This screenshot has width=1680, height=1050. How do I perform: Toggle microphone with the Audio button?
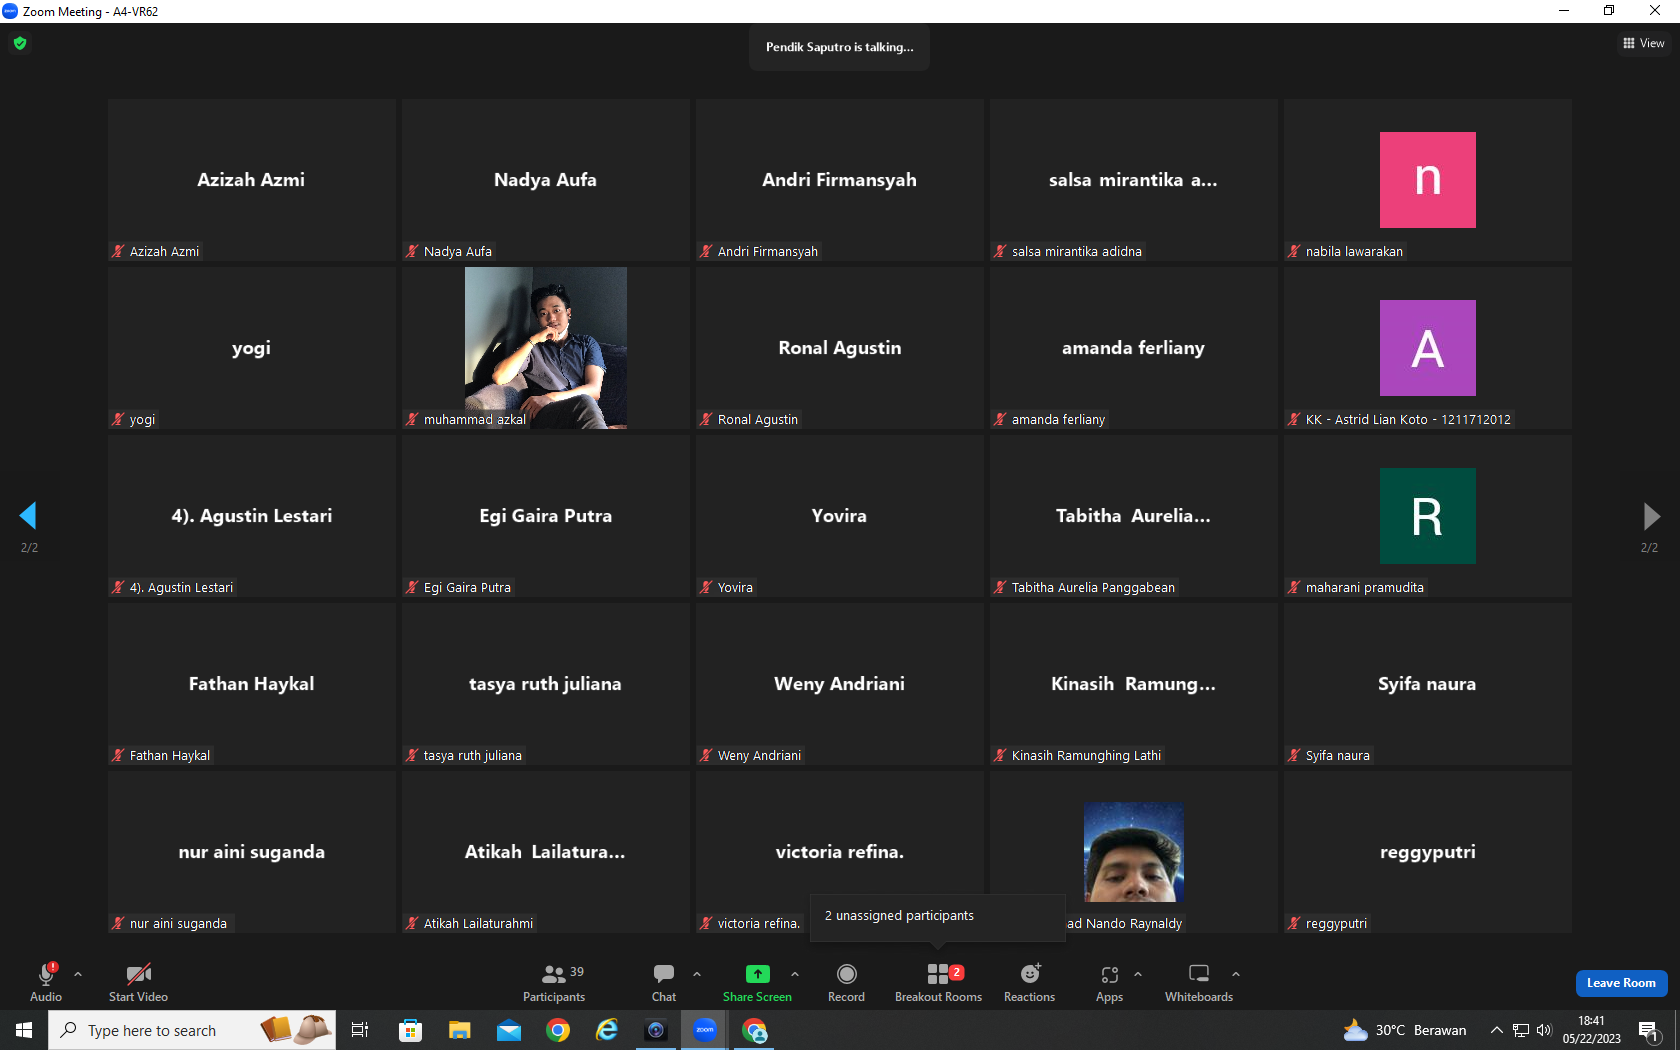tap(46, 982)
